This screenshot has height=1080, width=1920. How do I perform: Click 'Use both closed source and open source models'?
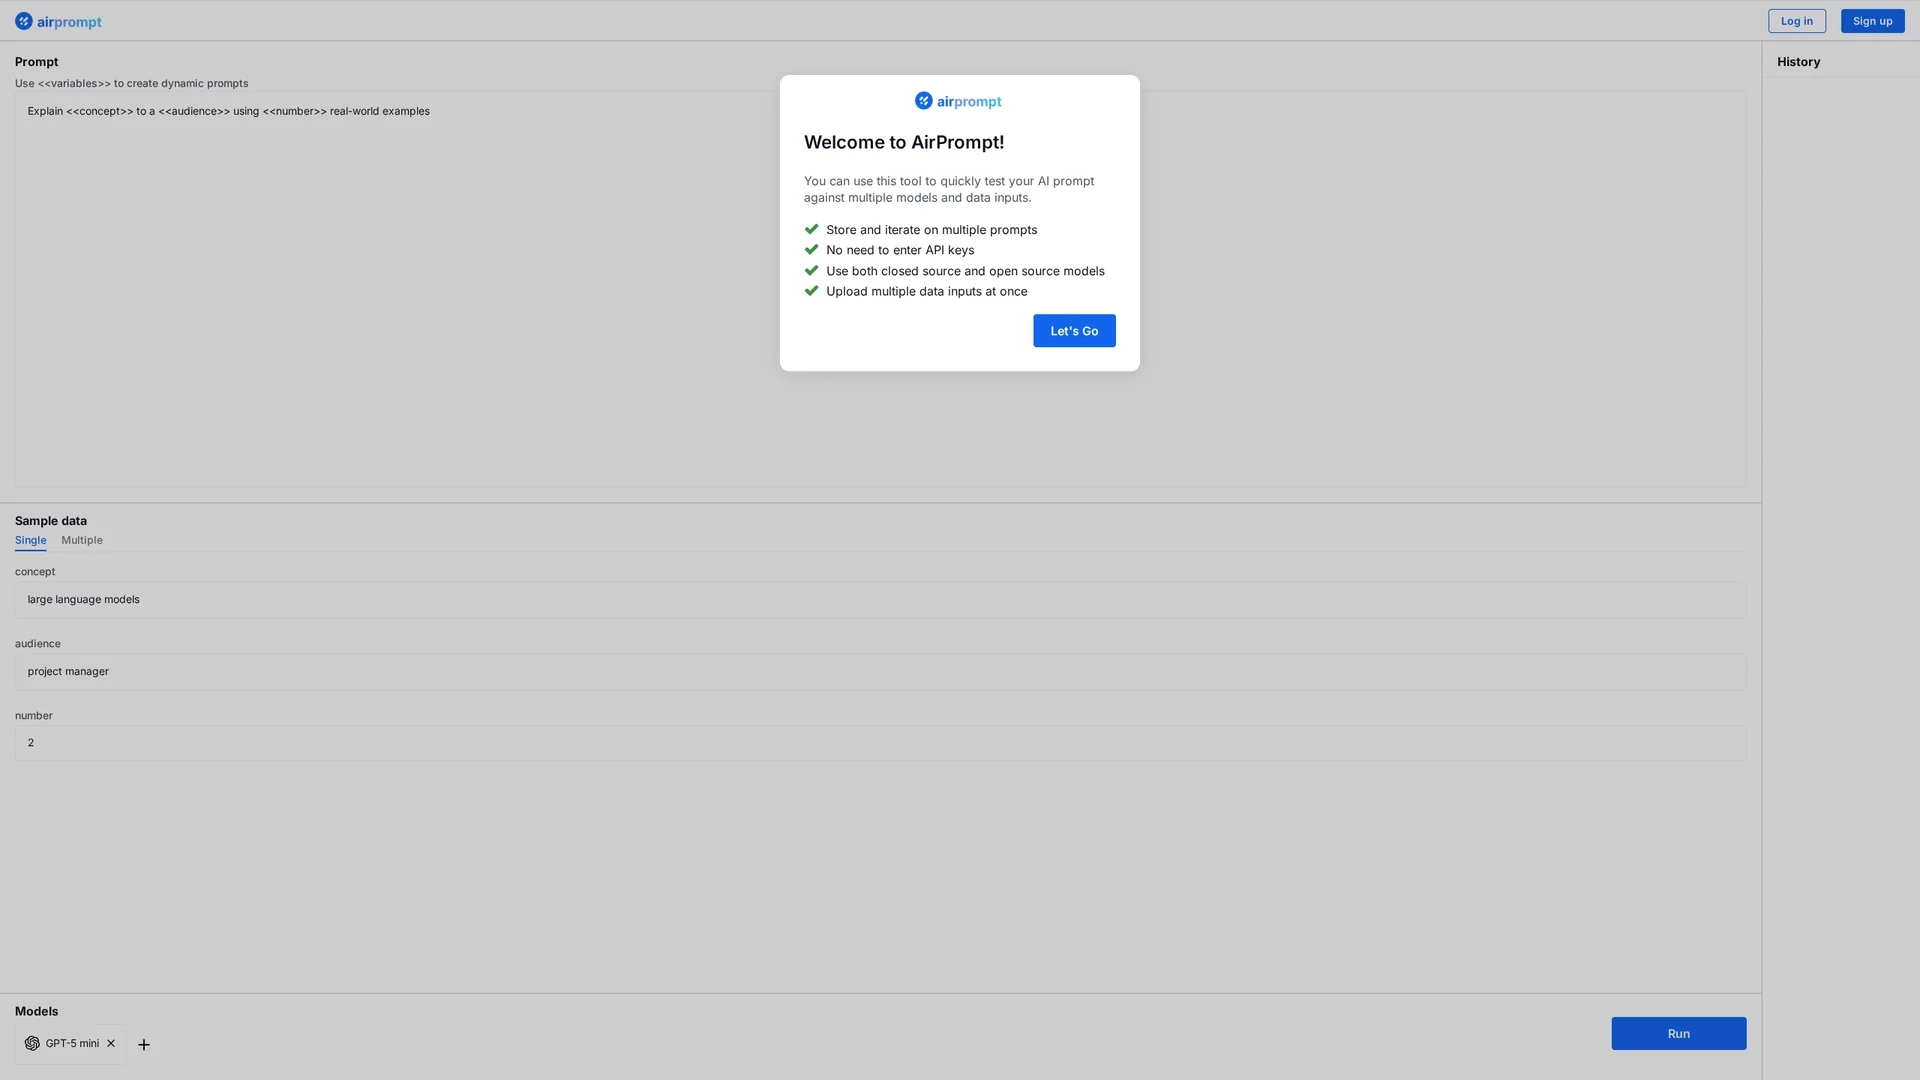point(965,271)
